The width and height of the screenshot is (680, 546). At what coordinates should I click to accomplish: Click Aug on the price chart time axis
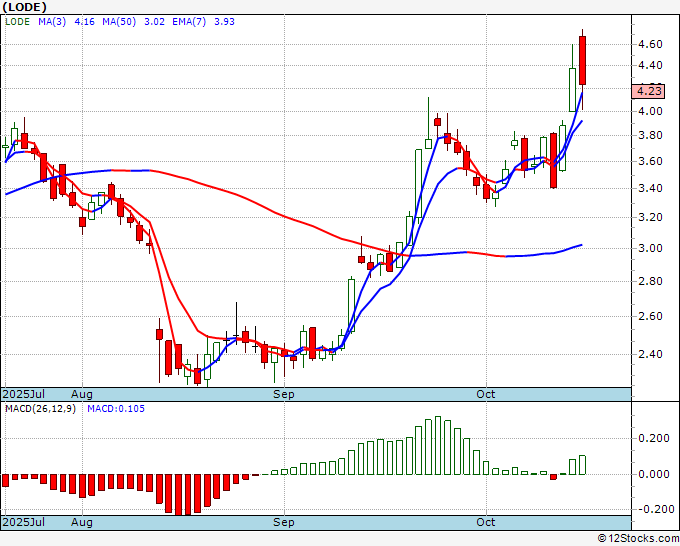pyautogui.click(x=82, y=394)
